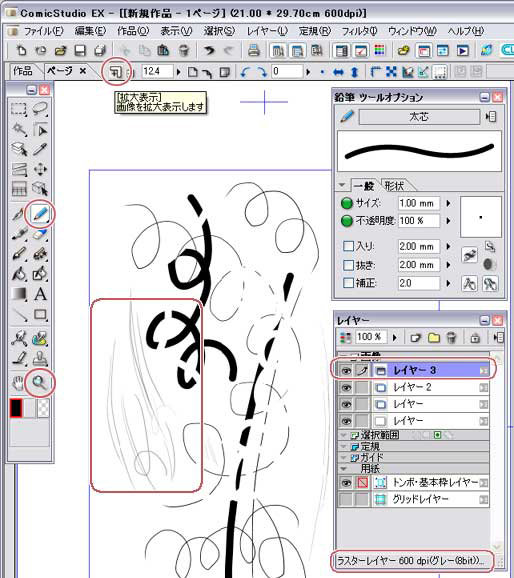Click the lock layer icon
The height and width of the screenshot is (578, 514).
click(x=475, y=338)
